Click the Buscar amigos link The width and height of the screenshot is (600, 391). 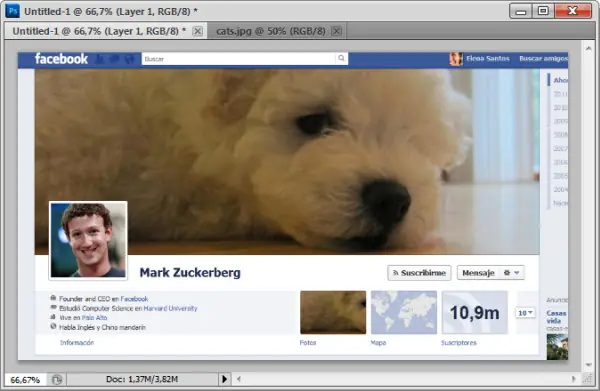(543, 59)
